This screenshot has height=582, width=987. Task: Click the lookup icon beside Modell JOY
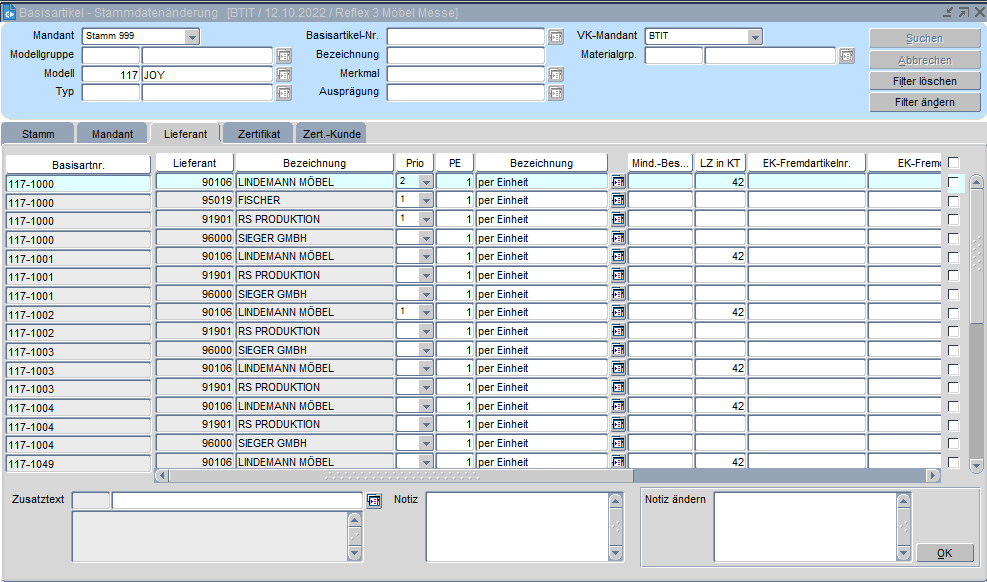(x=284, y=74)
